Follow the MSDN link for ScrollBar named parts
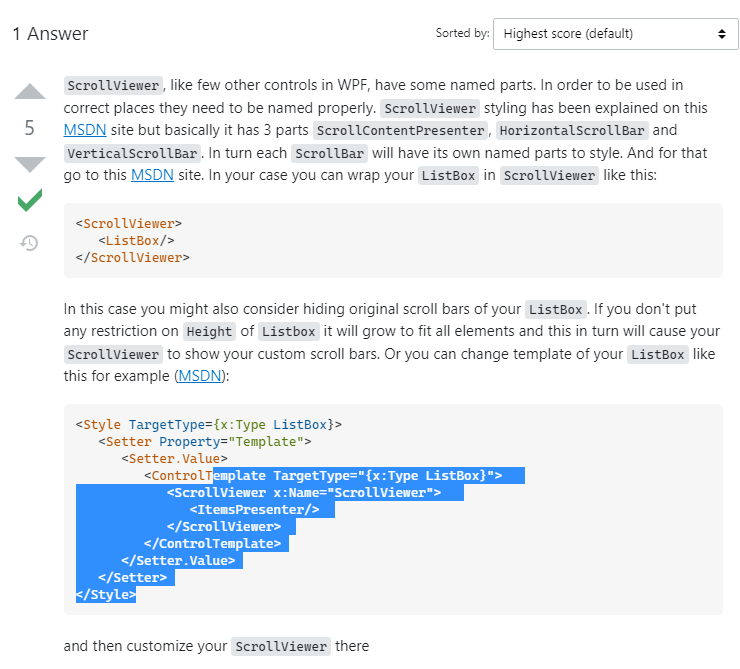The width and height of the screenshot is (740, 669). tap(152, 175)
